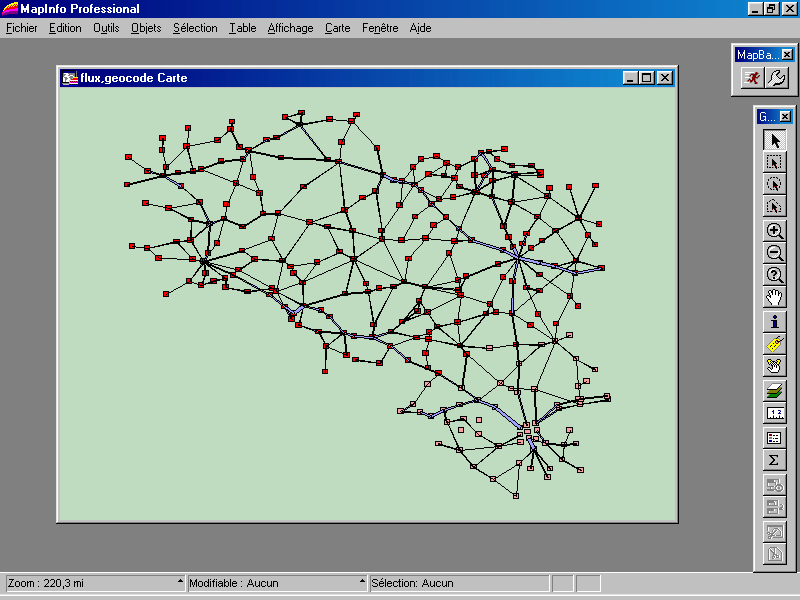Viewport: 800px width, 600px height.
Task: Choose the Polygon Select tool
Action: tap(774, 207)
